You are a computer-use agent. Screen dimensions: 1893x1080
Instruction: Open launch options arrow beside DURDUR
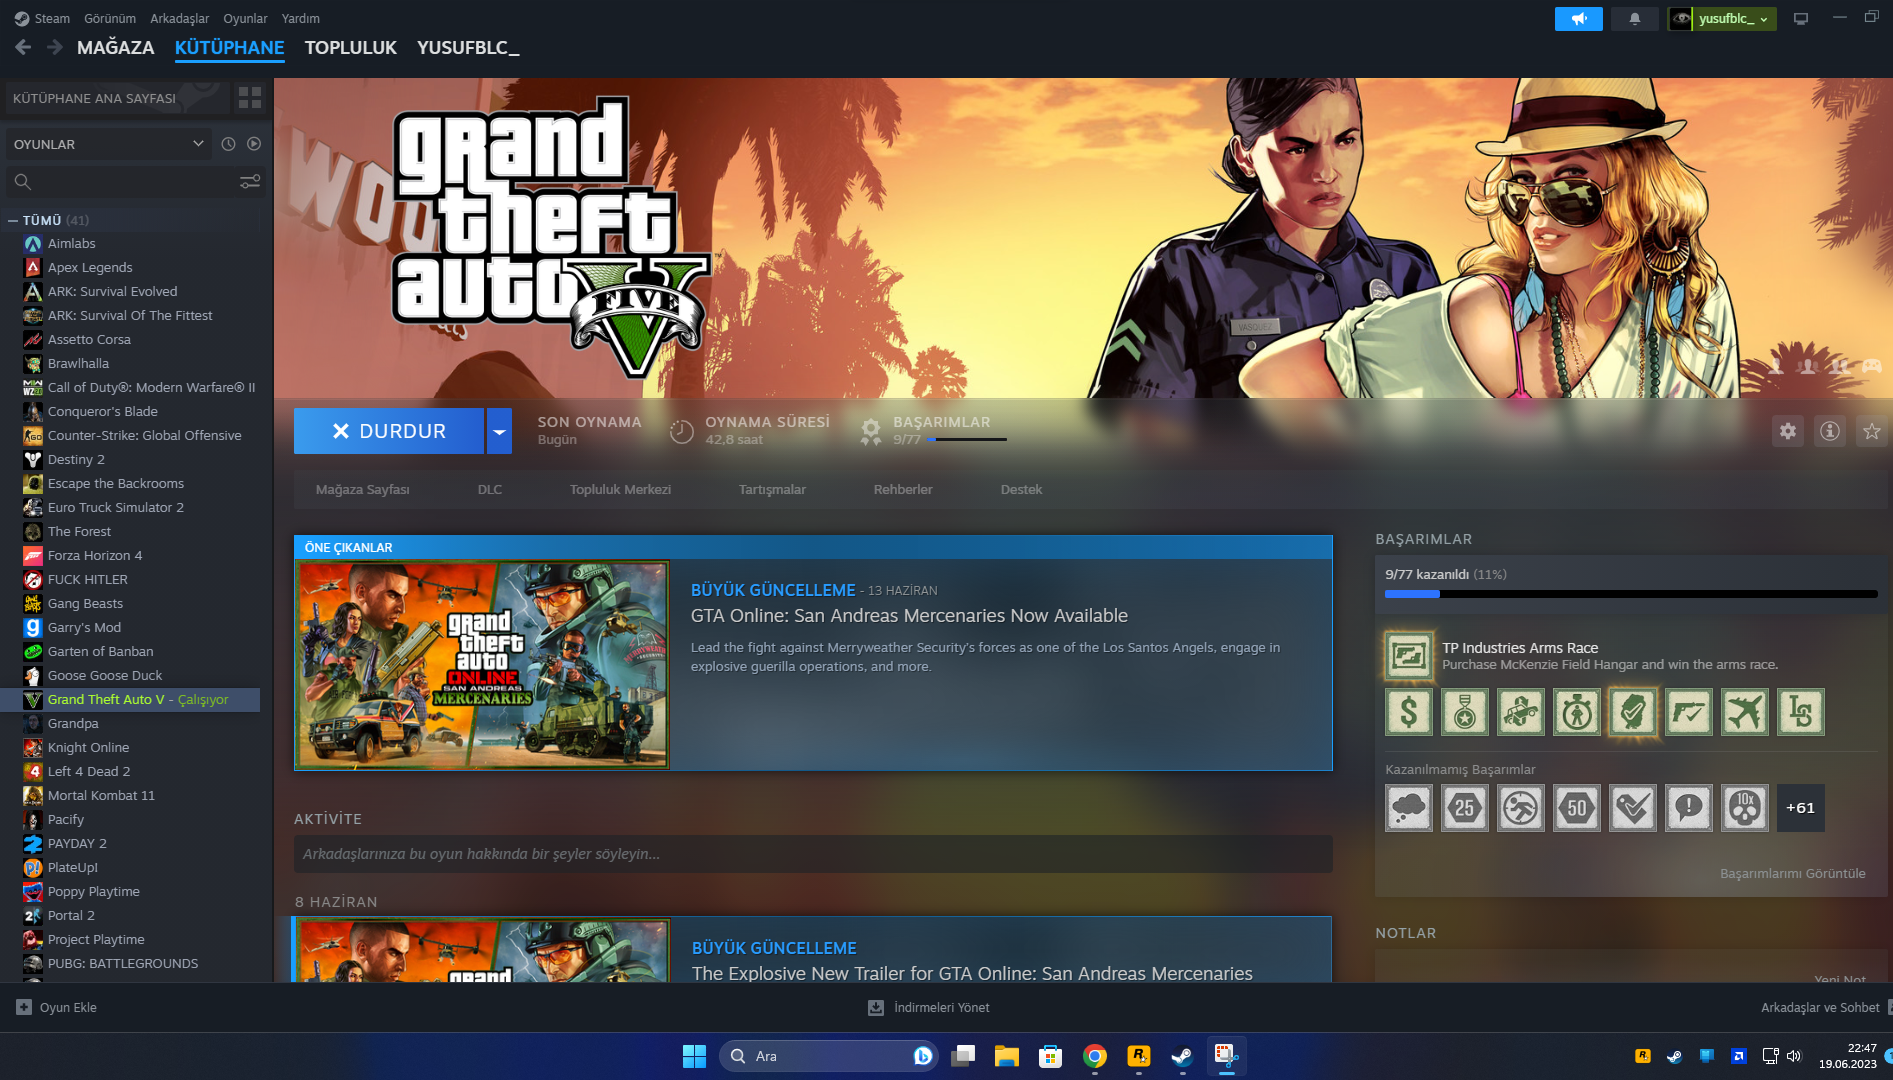click(499, 431)
